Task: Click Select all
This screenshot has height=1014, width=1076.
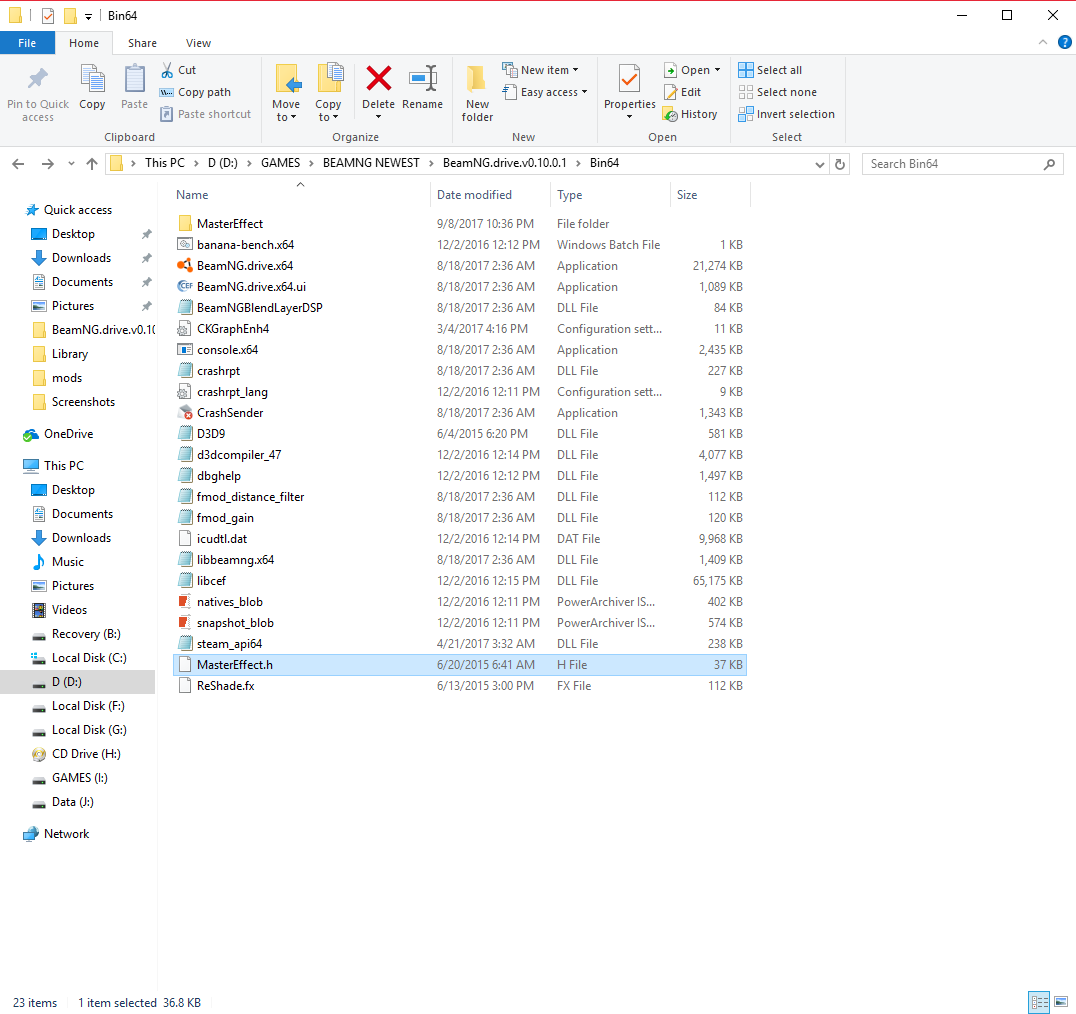Action: [770, 70]
